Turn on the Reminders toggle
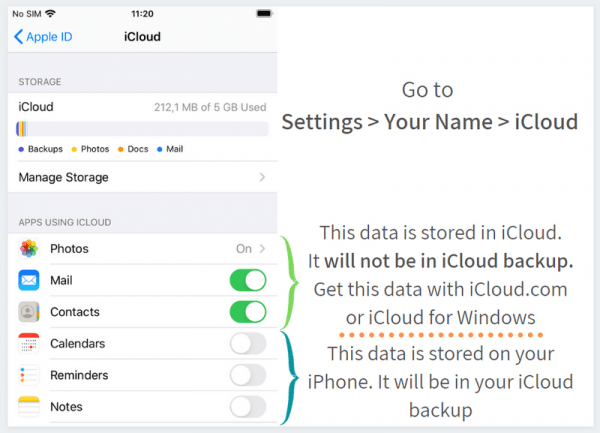Screen dimensions: 600x433 point(248,375)
